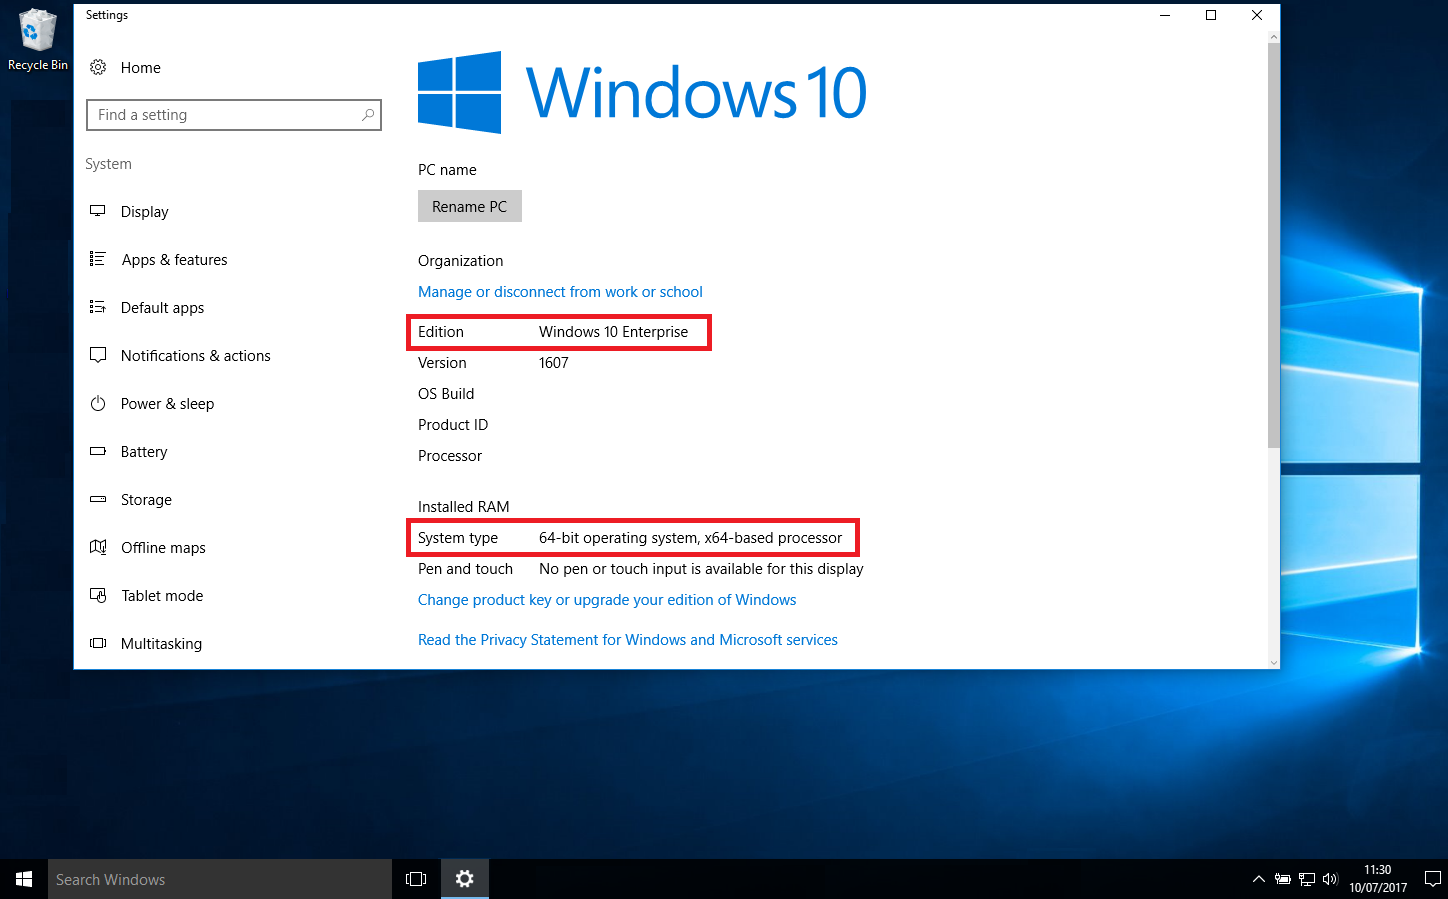This screenshot has height=899, width=1448.
Task: Open the volume control in system tray
Action: point(1330,879)
